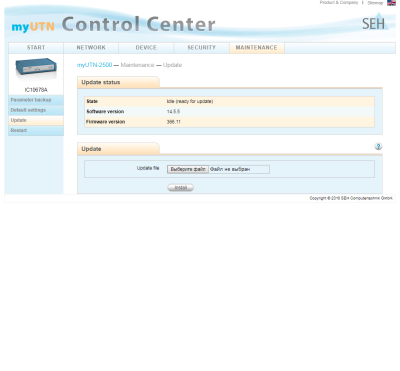Open the Product & Company link
The image size is (400, 371).
point(339,2)
